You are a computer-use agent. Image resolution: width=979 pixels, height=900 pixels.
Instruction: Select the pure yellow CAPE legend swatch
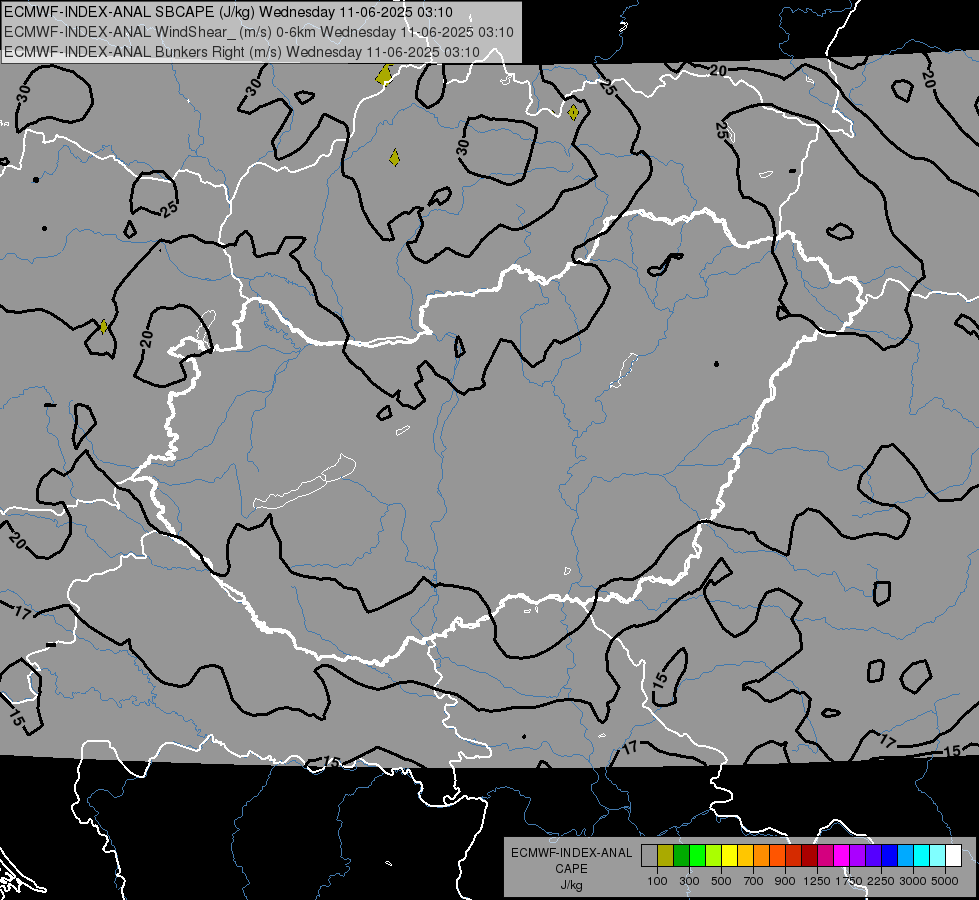(x=729, y=856)
